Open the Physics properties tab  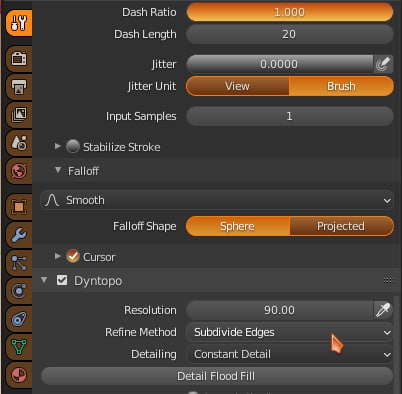pos(19,291)
